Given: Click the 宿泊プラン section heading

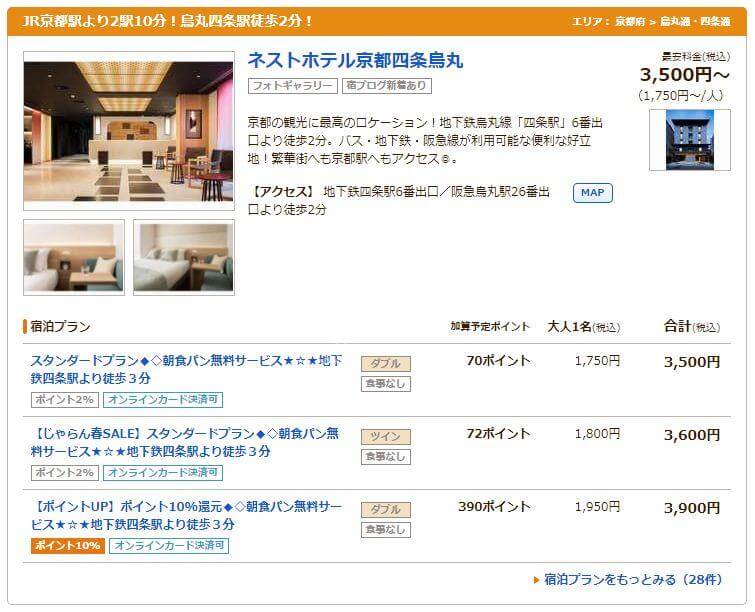Looking at the screenshot, I should point(60,326).
